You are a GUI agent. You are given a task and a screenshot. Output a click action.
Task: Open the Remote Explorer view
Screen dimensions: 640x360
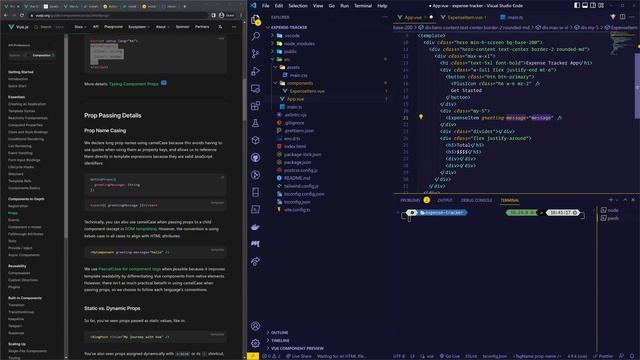click(x=256, y=89)
